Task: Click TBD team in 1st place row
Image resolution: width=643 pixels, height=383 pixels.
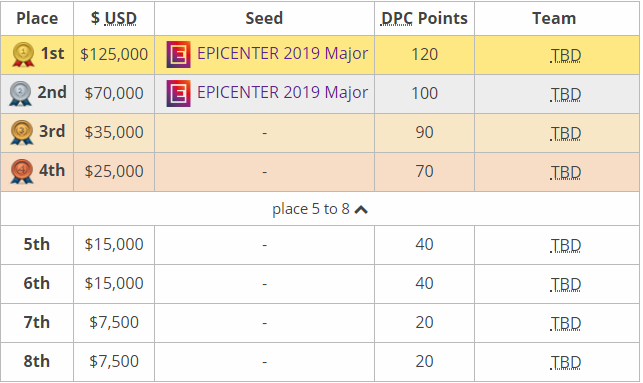Action: pyautogui.click(x=565, y=55)
